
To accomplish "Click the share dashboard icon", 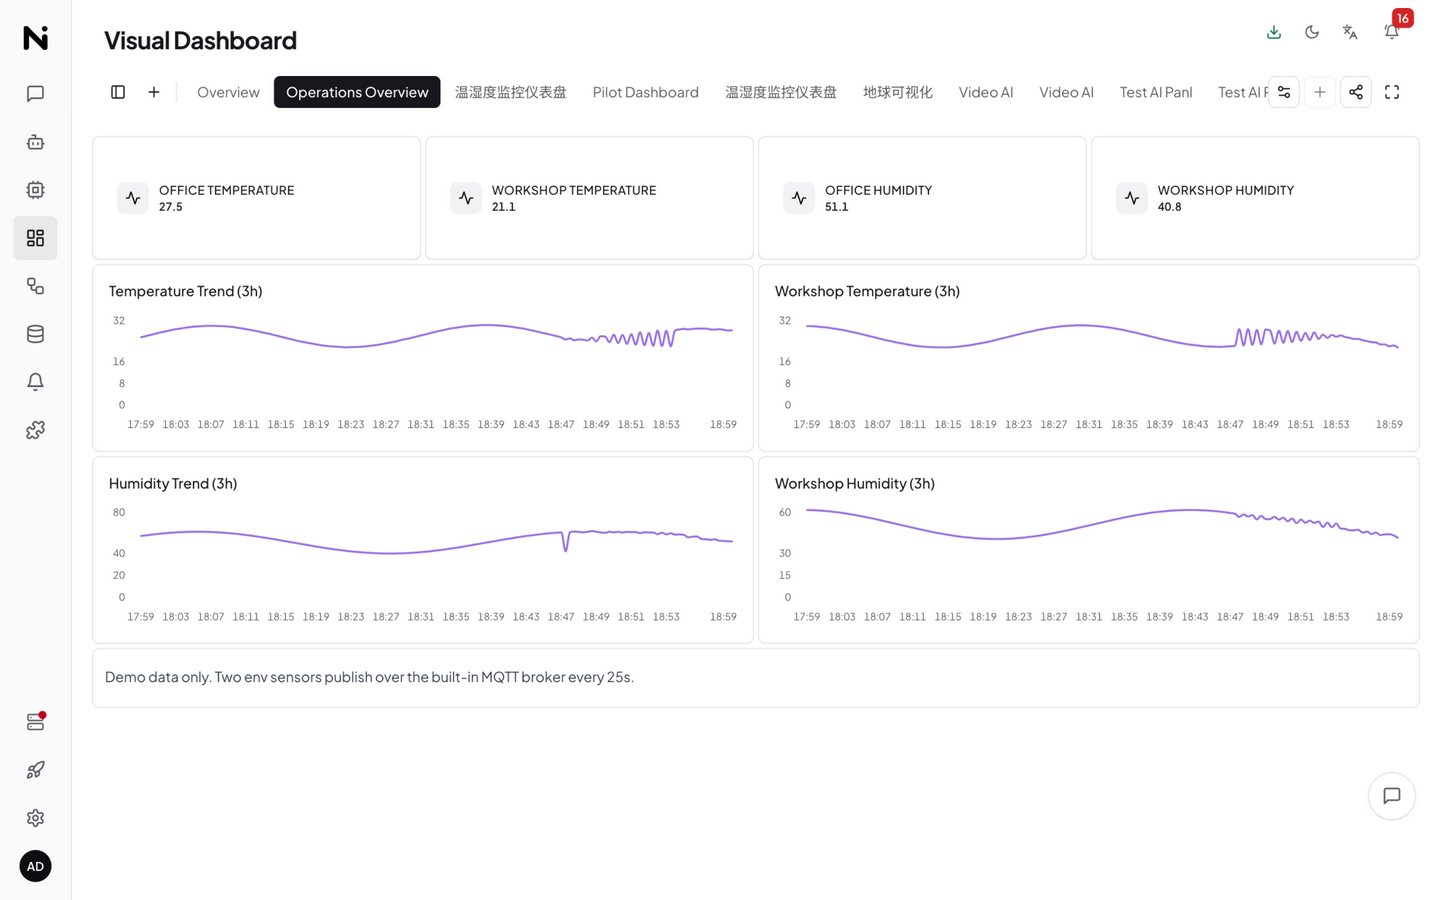I will [x=1356, y=92].
